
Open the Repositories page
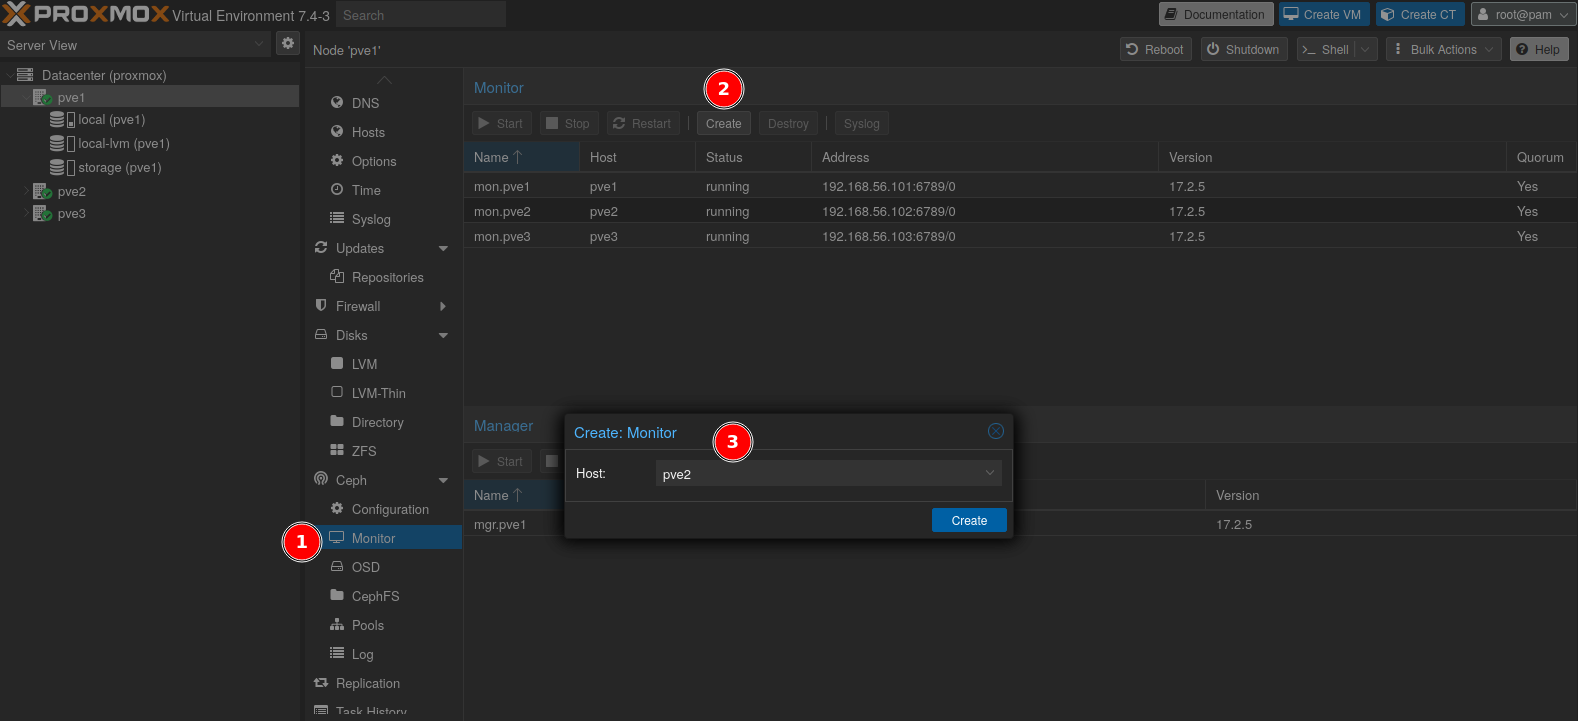tap(387, 277)
